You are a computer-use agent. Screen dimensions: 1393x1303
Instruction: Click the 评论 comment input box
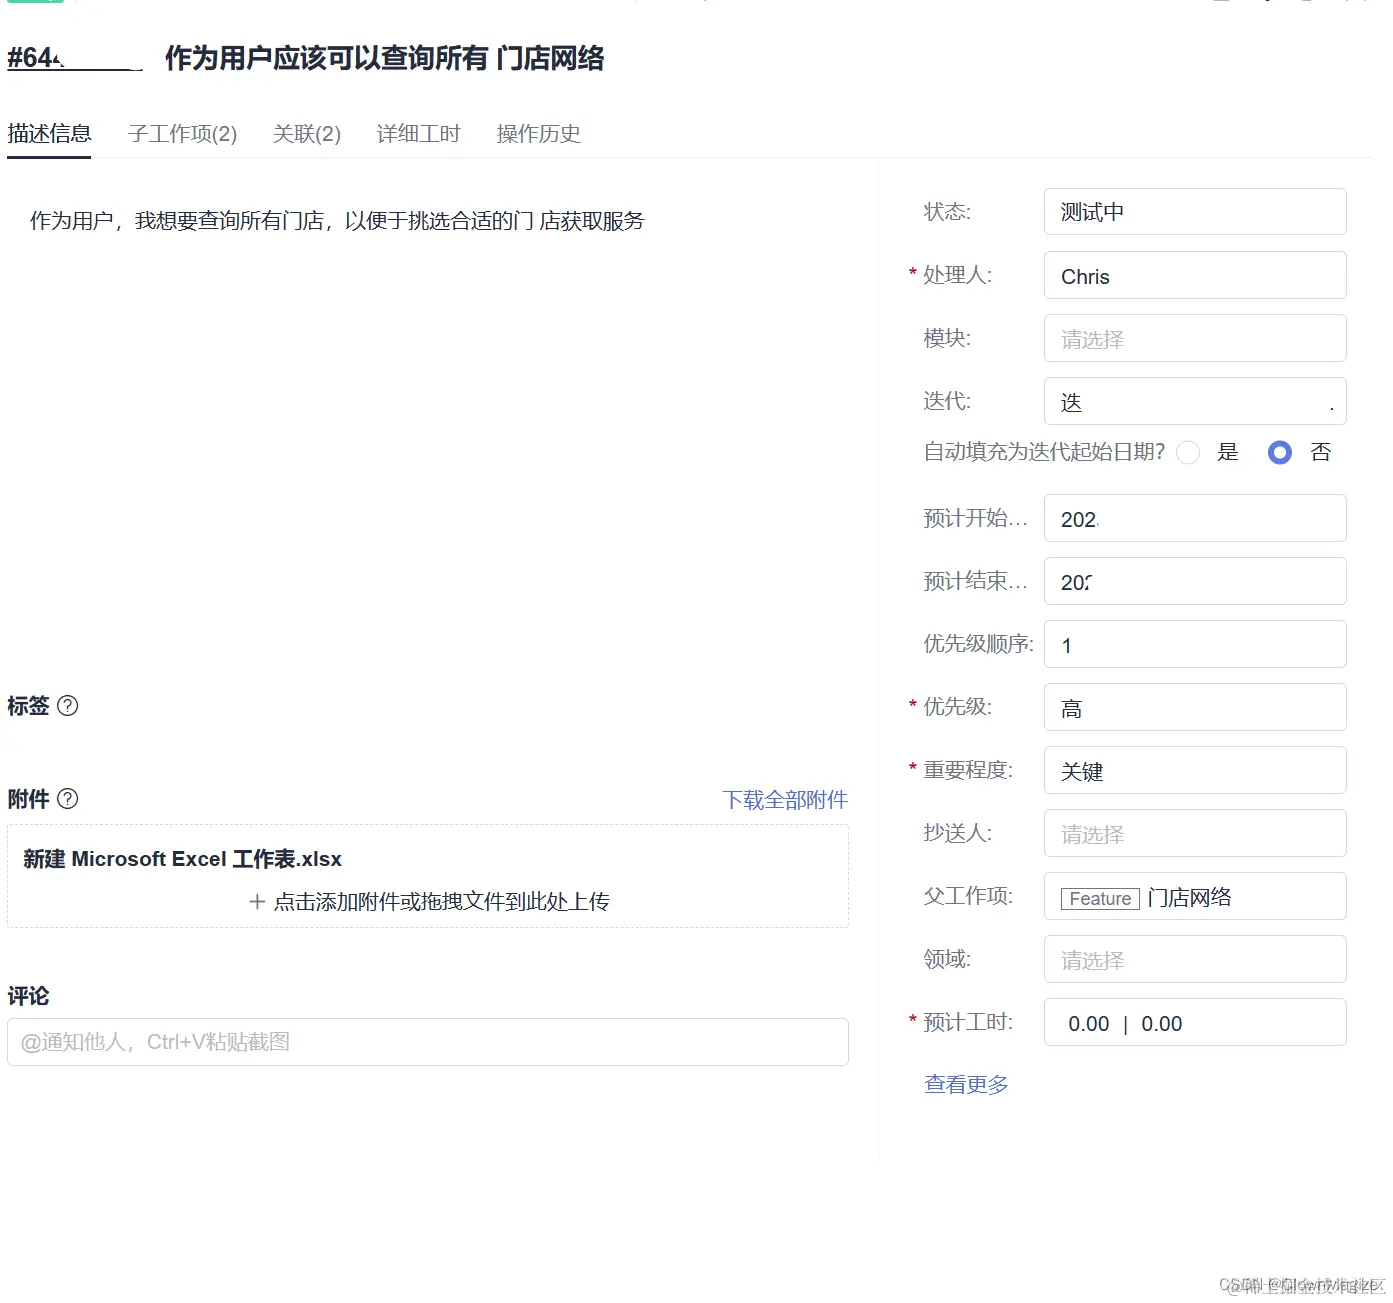pyautogui.click(x=428, y=1041)
